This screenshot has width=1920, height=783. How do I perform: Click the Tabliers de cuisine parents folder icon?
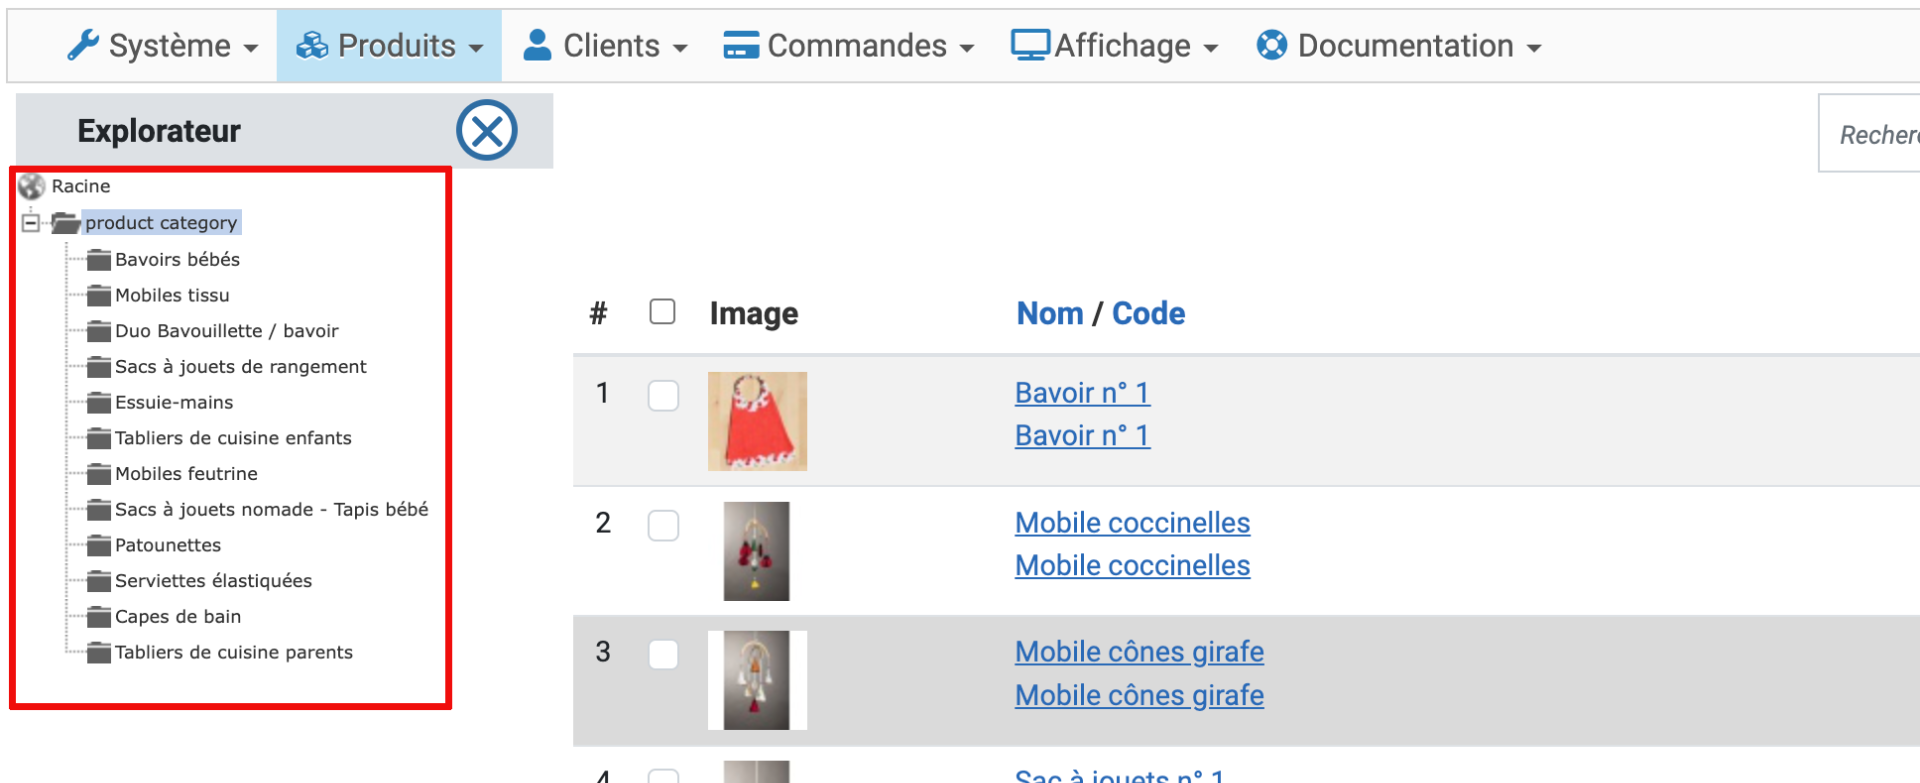coord(98,653)
